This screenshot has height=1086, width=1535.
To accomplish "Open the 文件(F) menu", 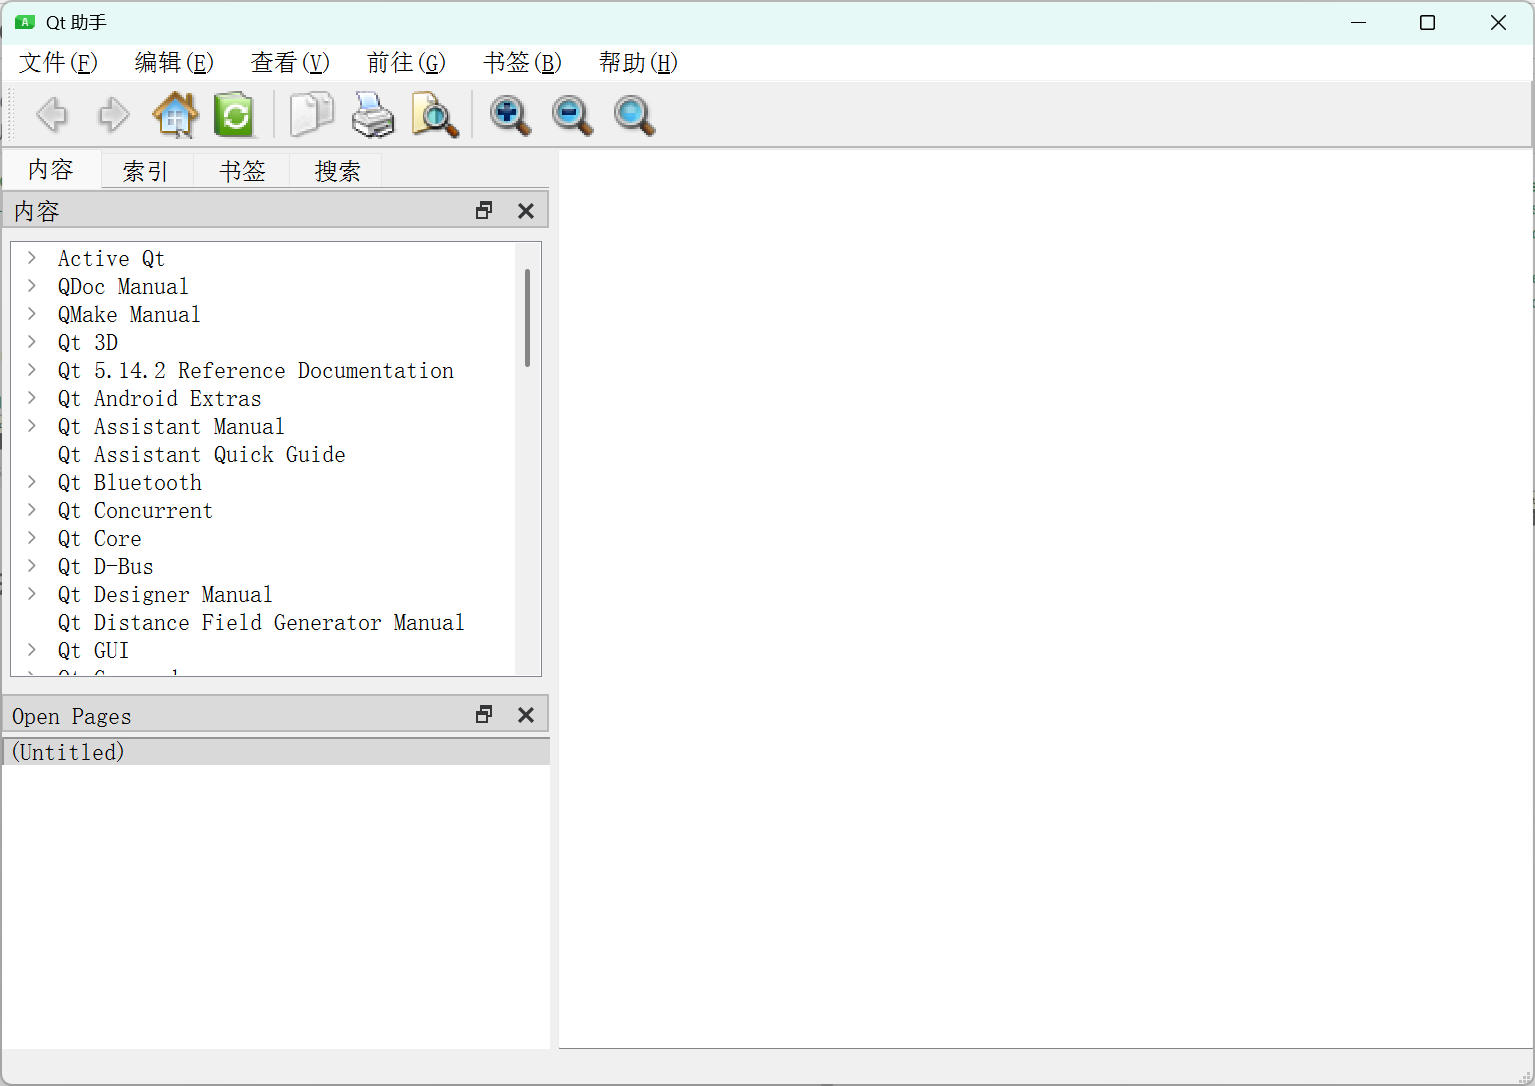I will coord(58,63).
